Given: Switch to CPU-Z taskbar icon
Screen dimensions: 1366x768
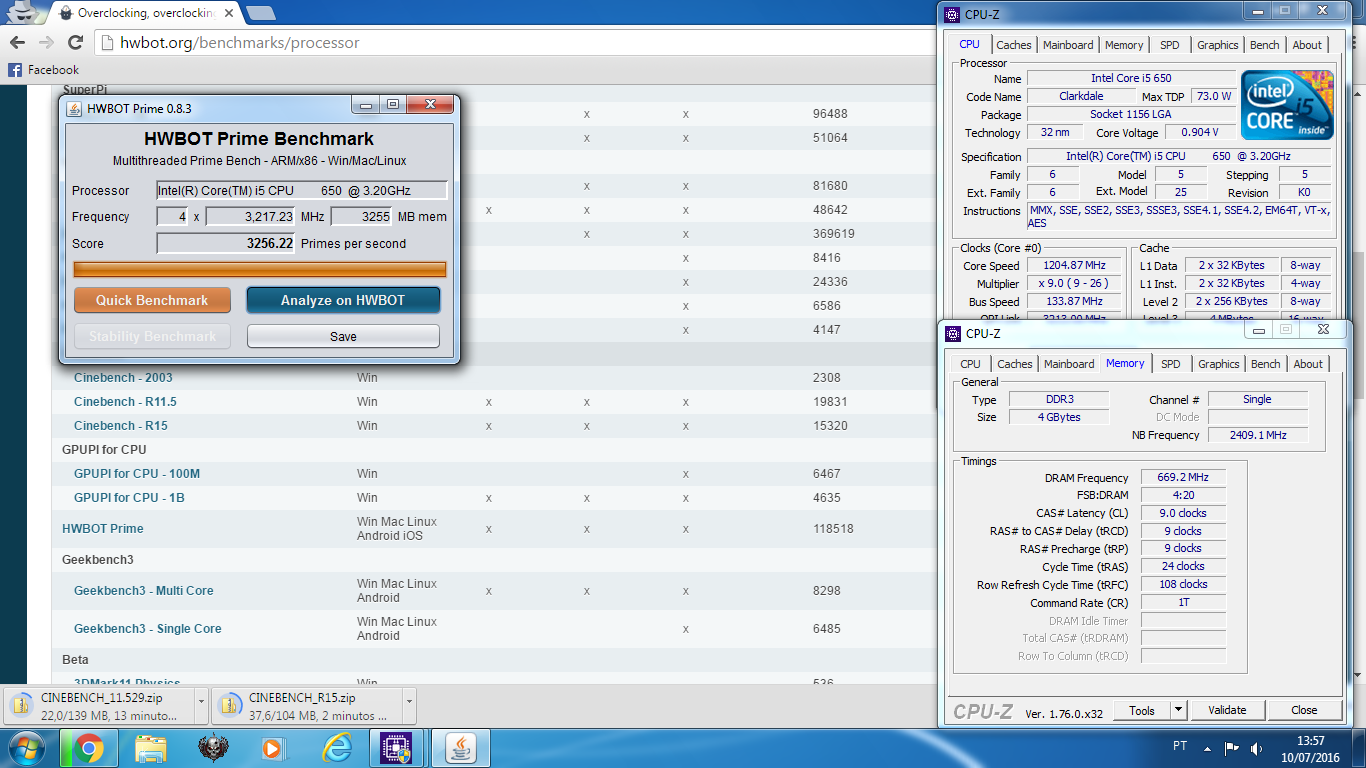Looking at the screenshot, I should pyautogui.click(x=397, y=748).
